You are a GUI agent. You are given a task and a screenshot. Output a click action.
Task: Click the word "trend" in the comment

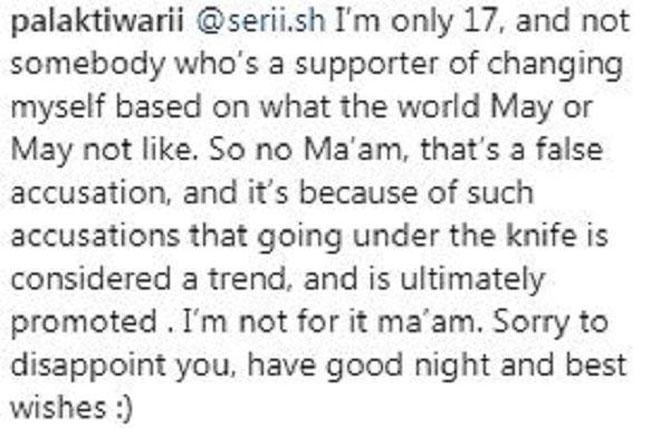point(247,278)
